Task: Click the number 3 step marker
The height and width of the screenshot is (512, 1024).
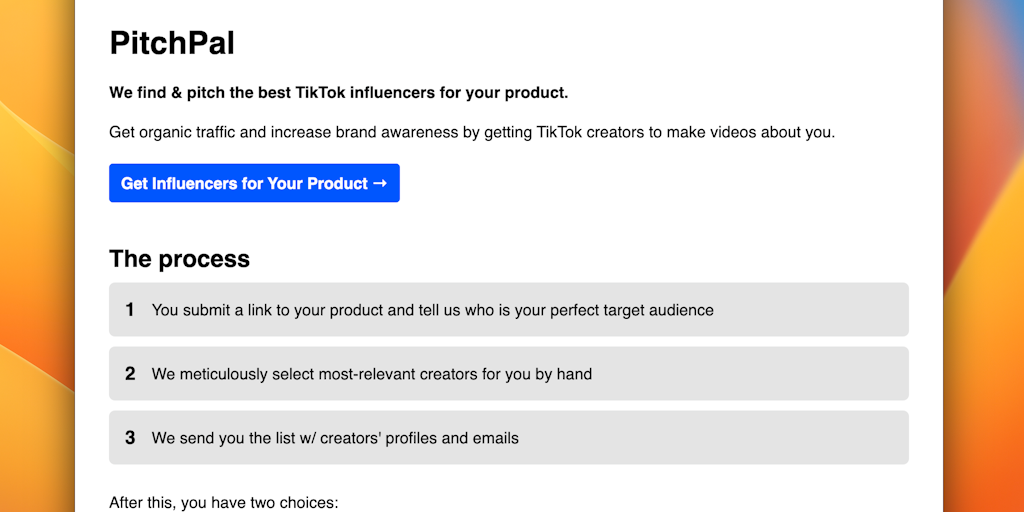Action: pos(130,438)
